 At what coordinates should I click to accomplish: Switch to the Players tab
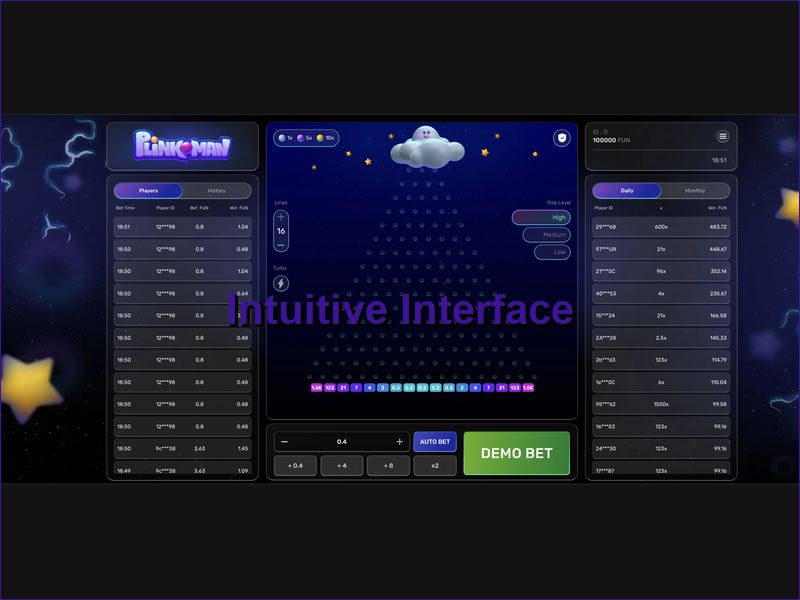pos(148,190)
